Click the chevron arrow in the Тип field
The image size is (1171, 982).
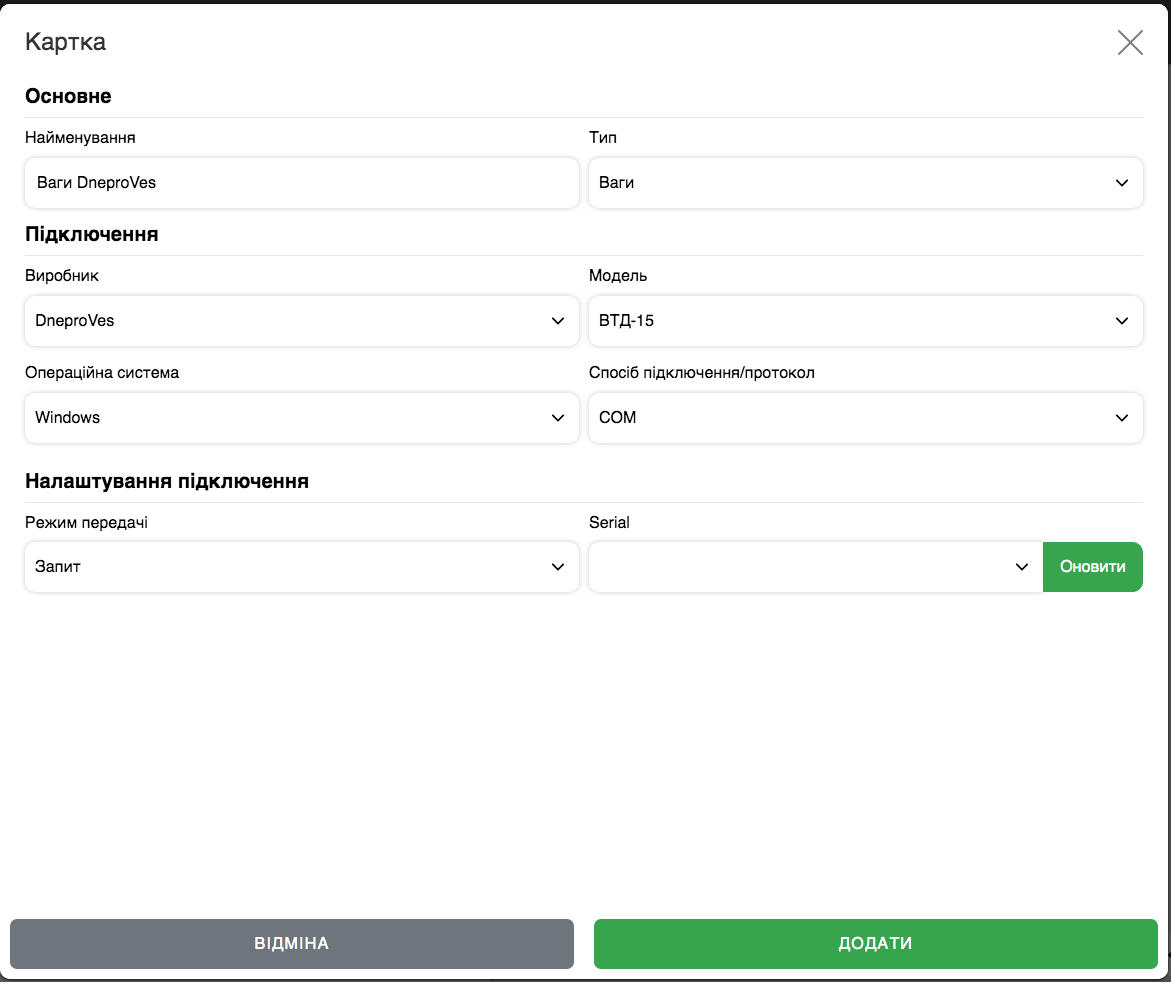click(1121, 183)
